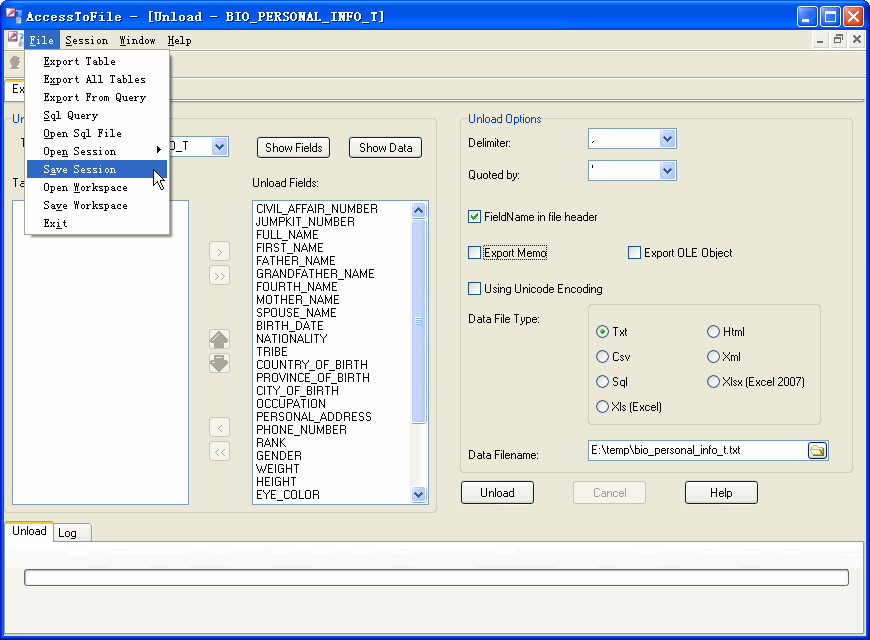The height and width of the screenshot is (640, 870).
Task: Choose Open Workspace menu item
Action: (97, 187)
